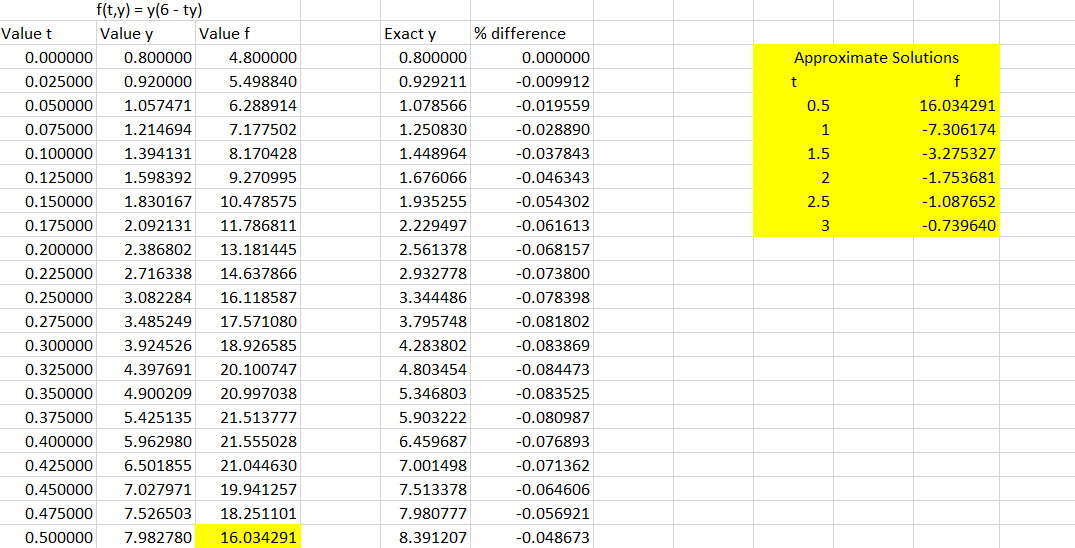
Task: Select the Value f cell showing 21.555028
Action: point(247,441)
